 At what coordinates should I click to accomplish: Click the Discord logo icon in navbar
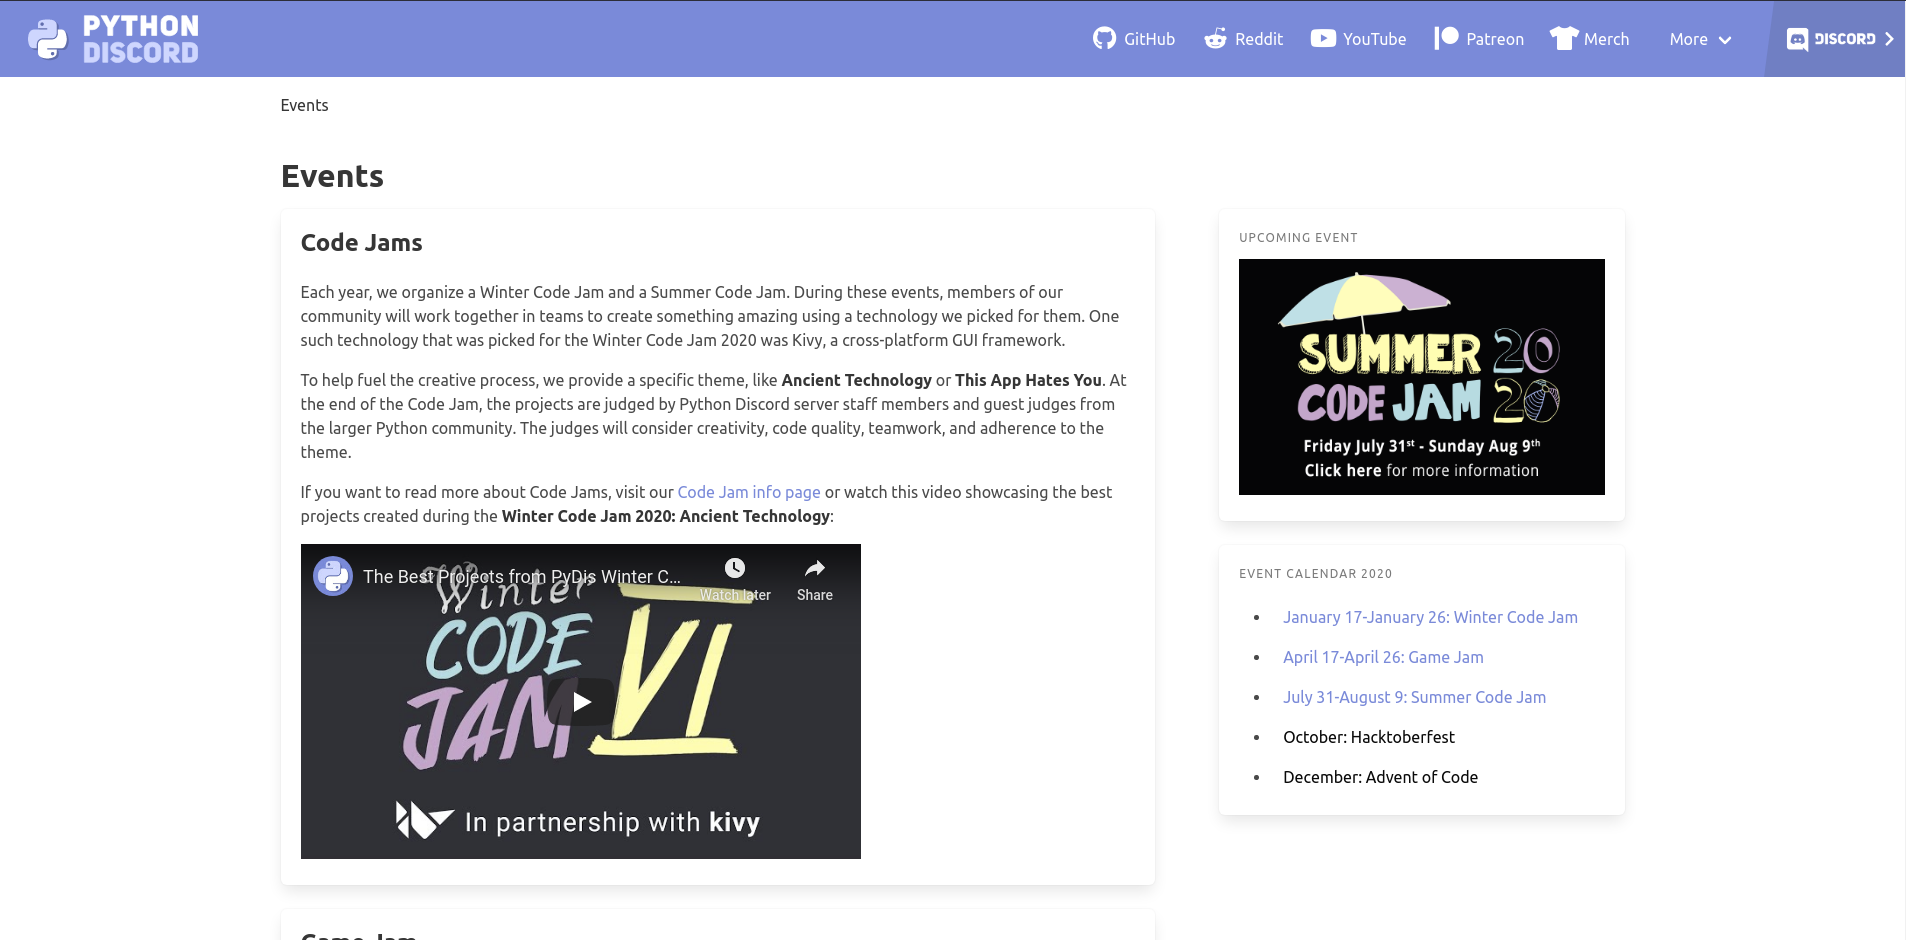(1797, 40)
